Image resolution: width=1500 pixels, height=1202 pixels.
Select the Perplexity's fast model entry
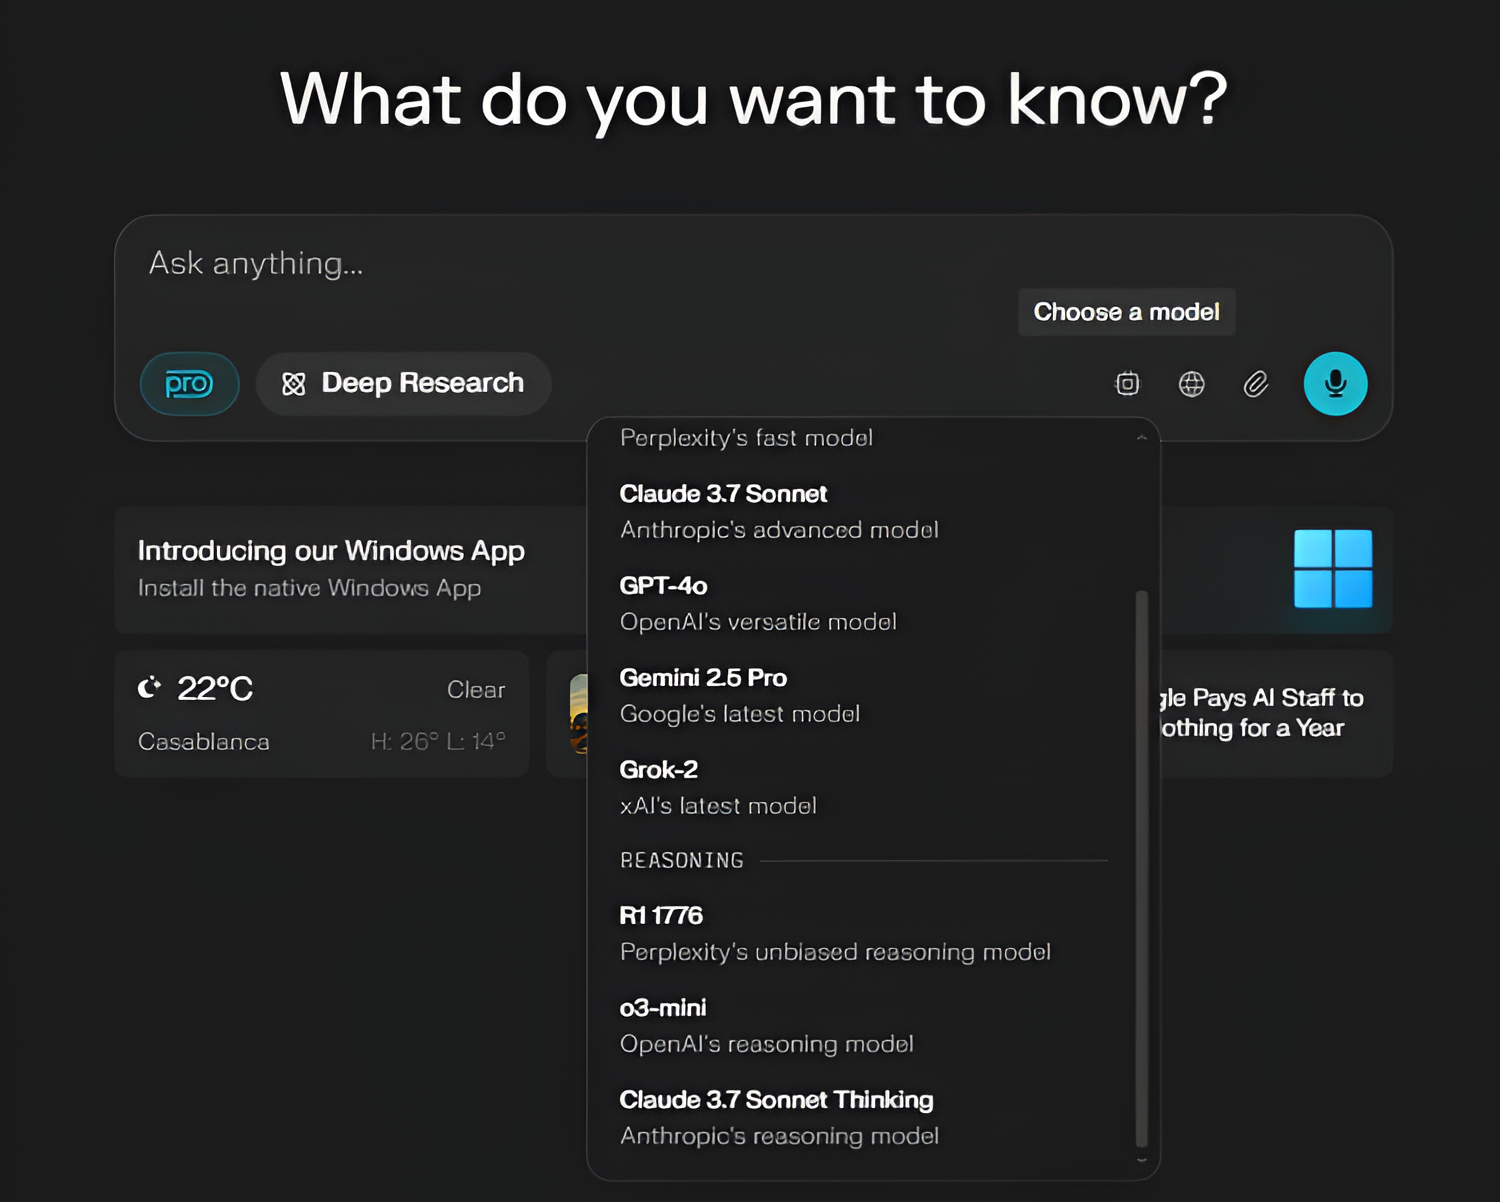(746, 438)
